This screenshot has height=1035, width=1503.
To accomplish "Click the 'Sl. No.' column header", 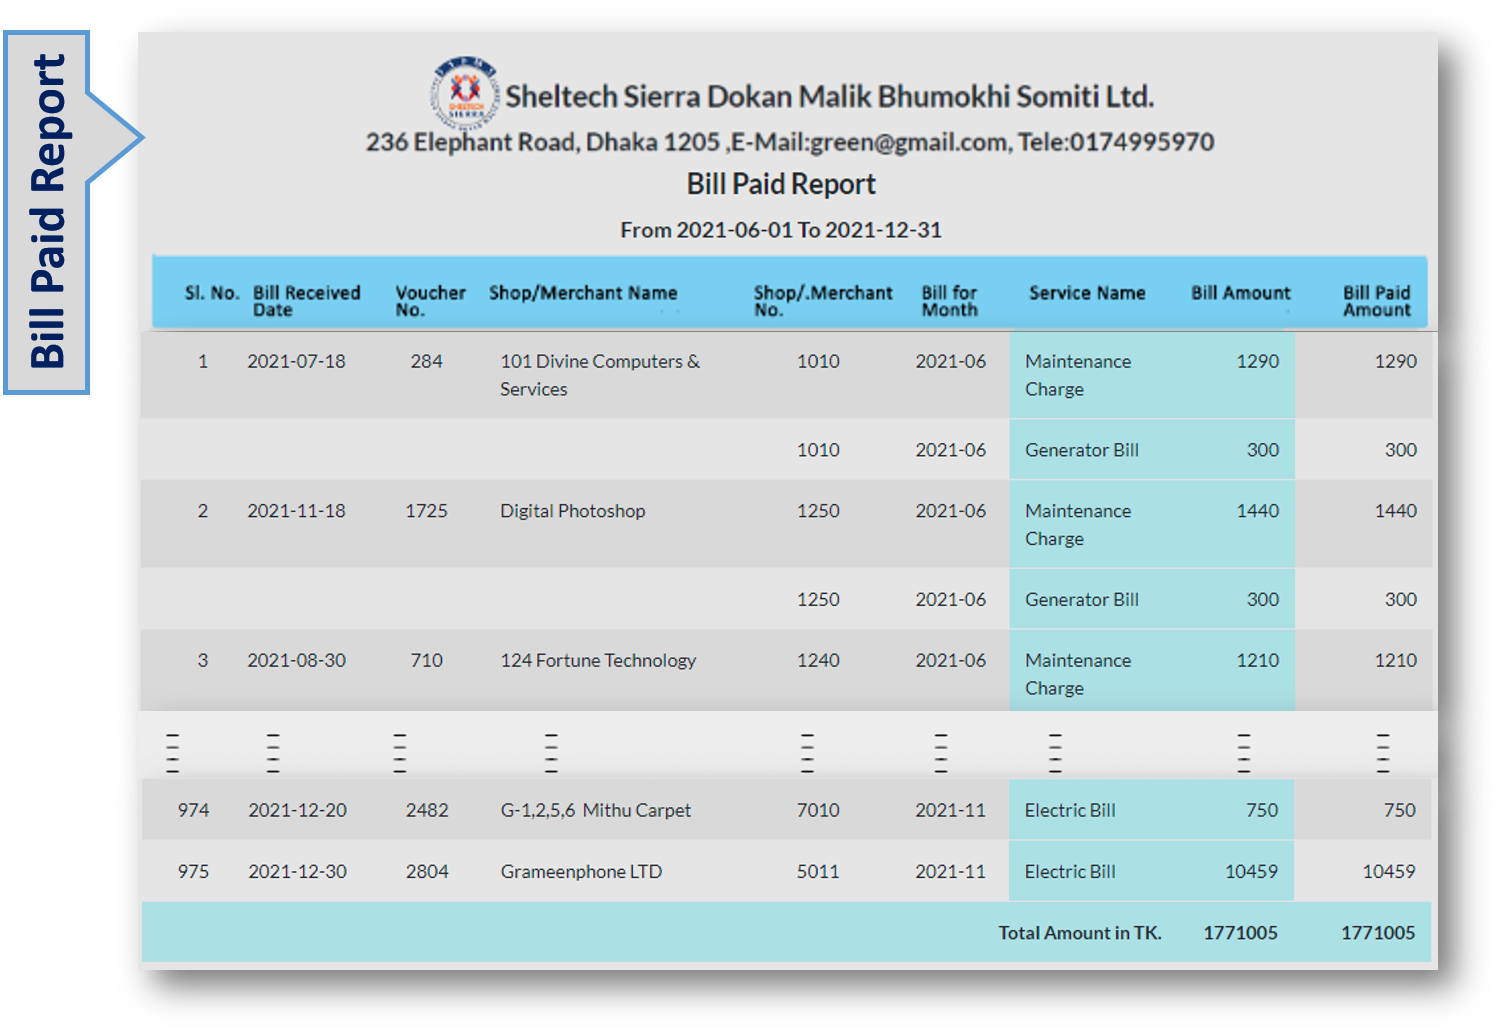I will [212, 293].
